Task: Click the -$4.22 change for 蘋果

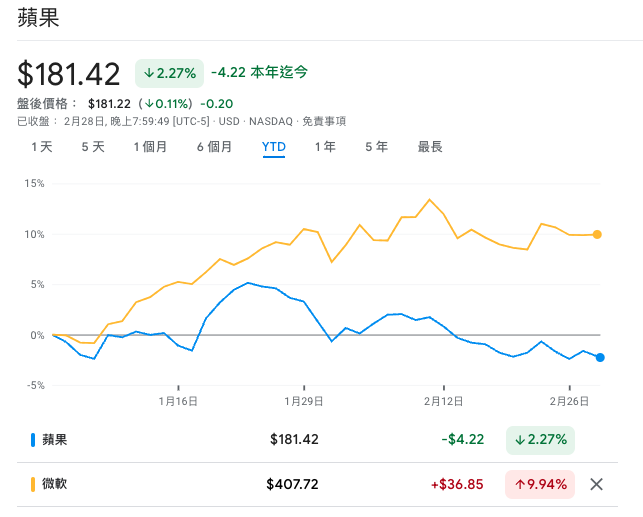Action: [x=463, y=440]
